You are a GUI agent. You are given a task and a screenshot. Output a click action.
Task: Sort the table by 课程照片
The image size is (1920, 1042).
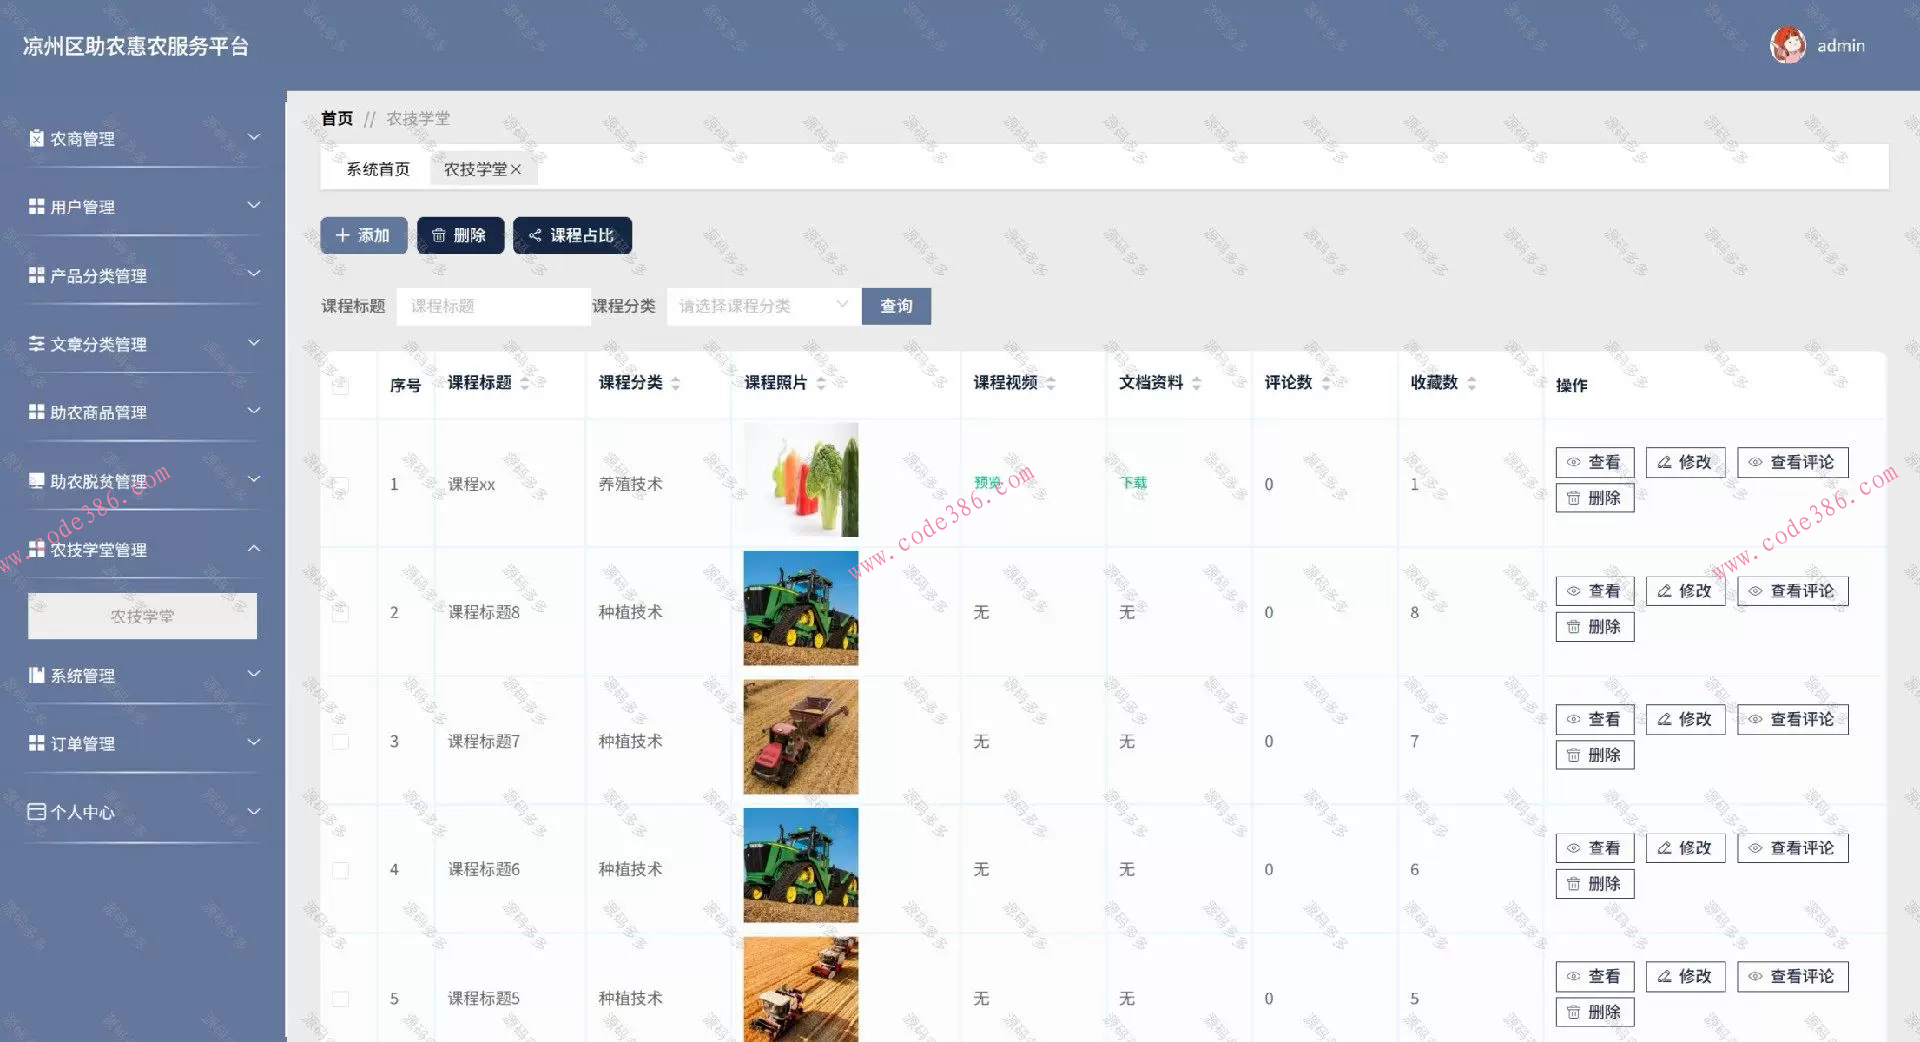821,383
